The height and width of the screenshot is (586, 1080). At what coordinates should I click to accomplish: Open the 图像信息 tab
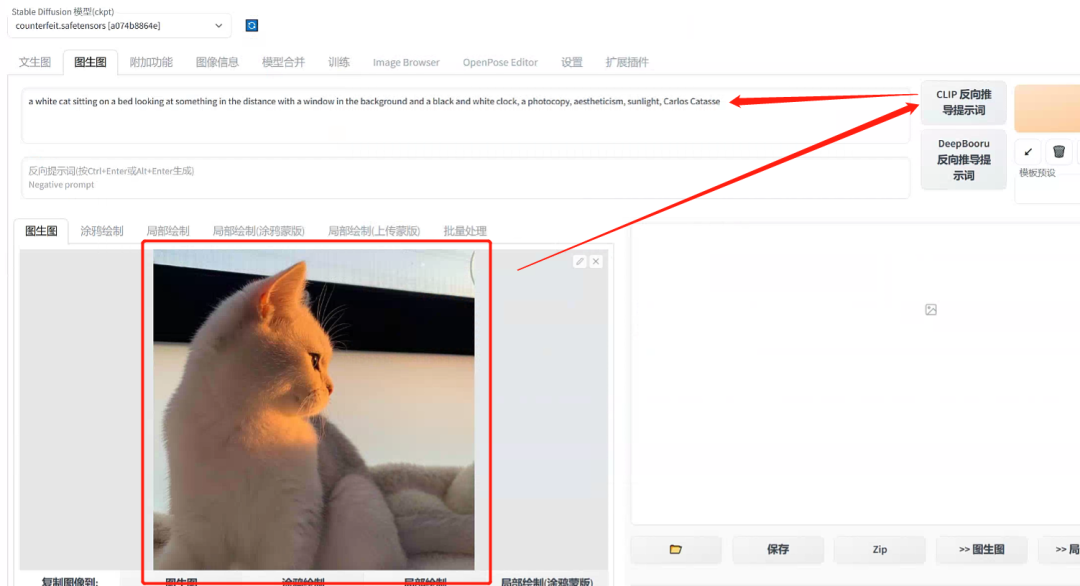217,62
